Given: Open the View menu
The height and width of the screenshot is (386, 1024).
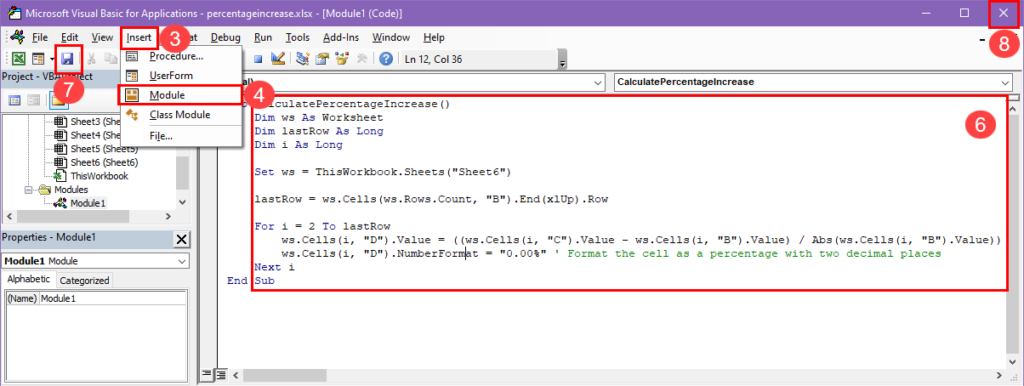Looking at the screenshot, I should [x=102, y=37].
